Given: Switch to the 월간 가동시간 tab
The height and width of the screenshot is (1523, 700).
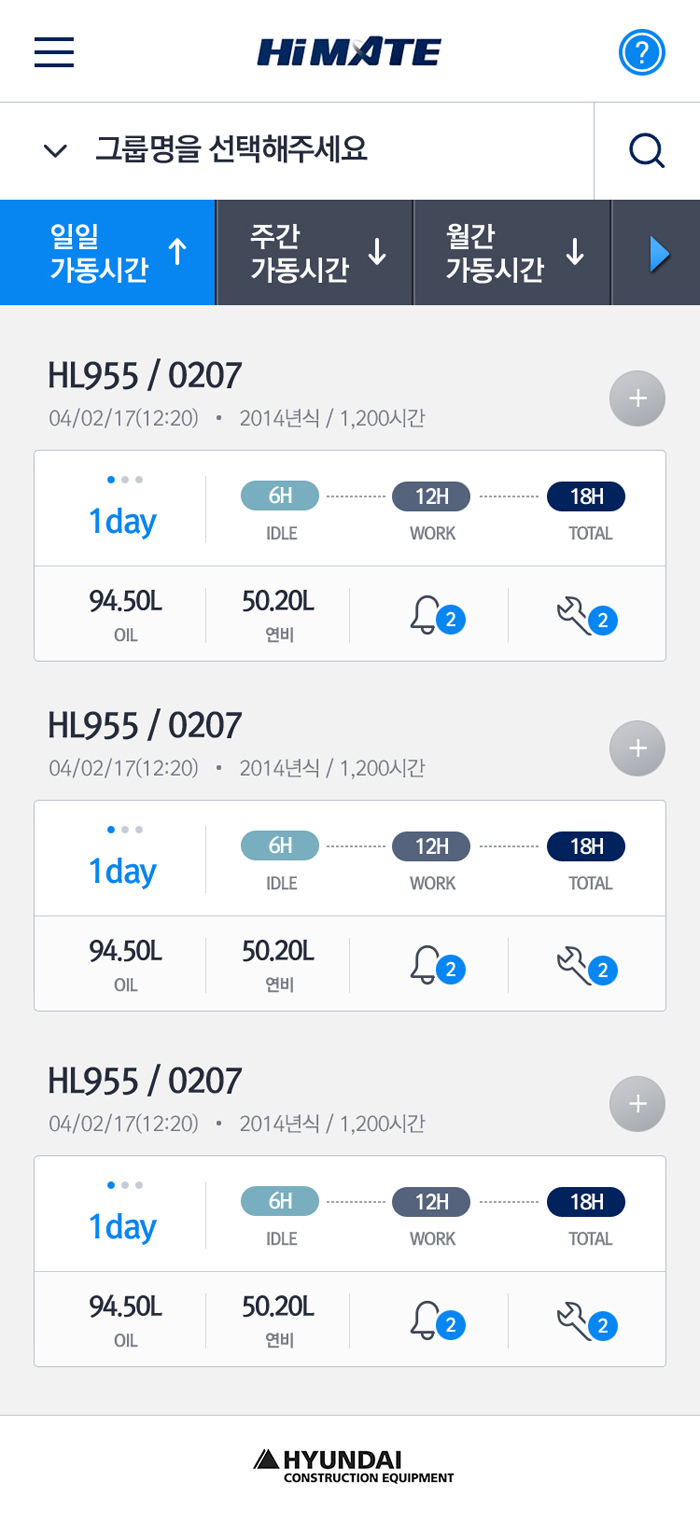Looking at the screenshot, I should point(512,253).
